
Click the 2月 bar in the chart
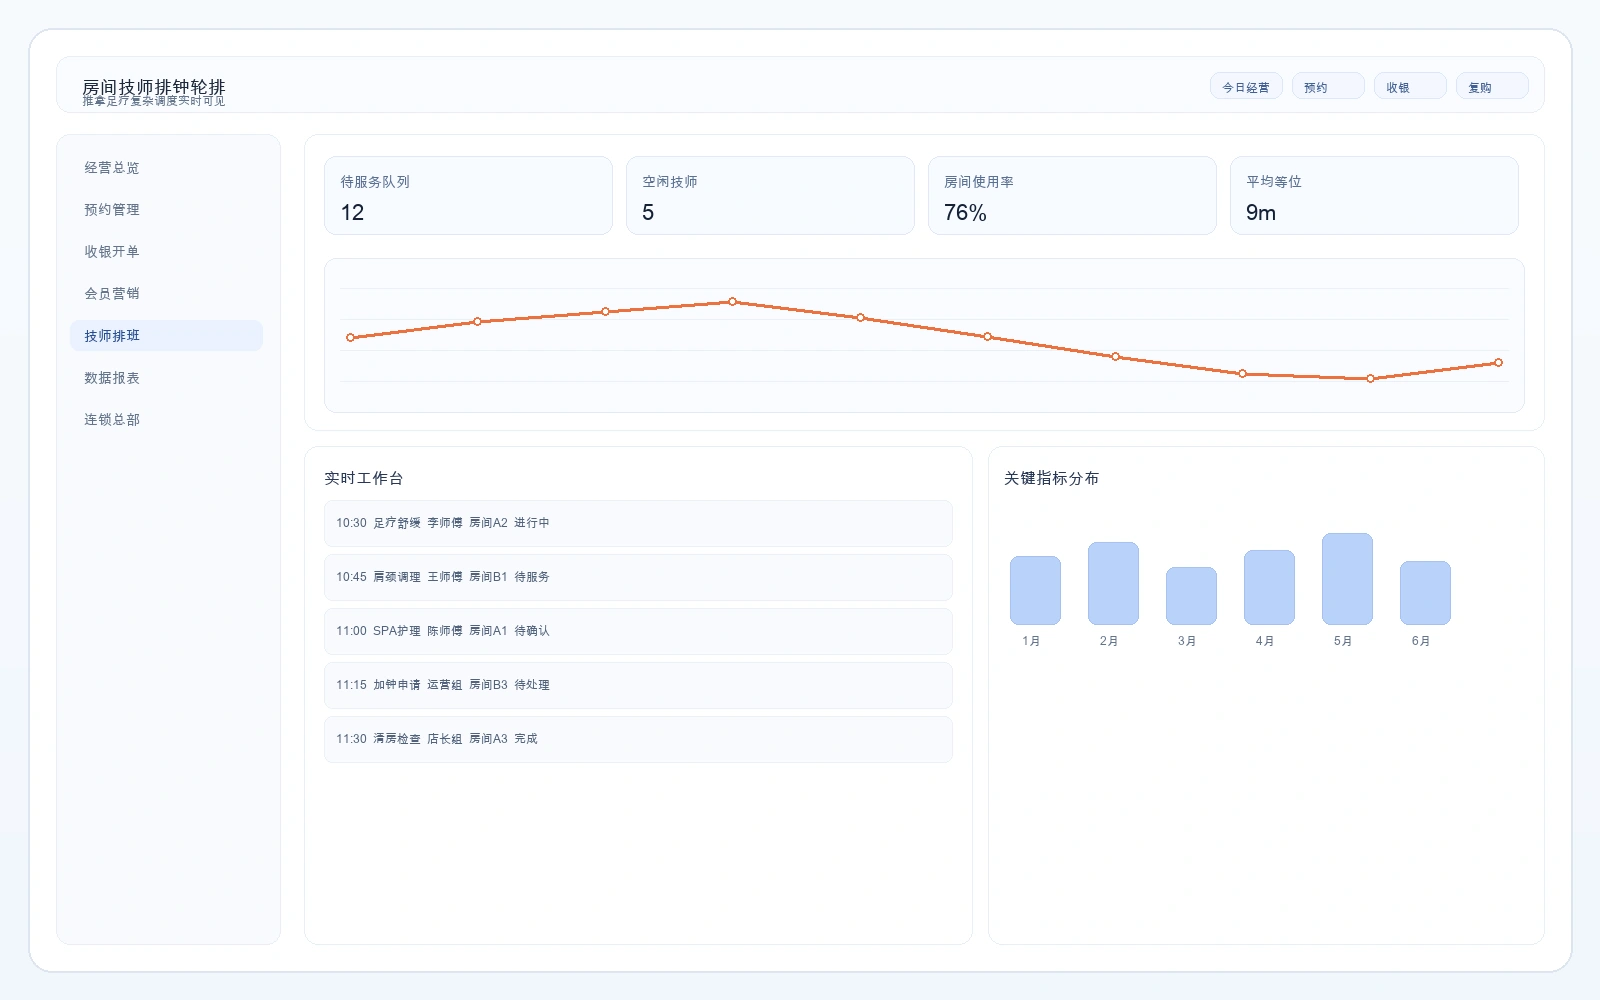pyautogui.click(x=1111, y=588)
